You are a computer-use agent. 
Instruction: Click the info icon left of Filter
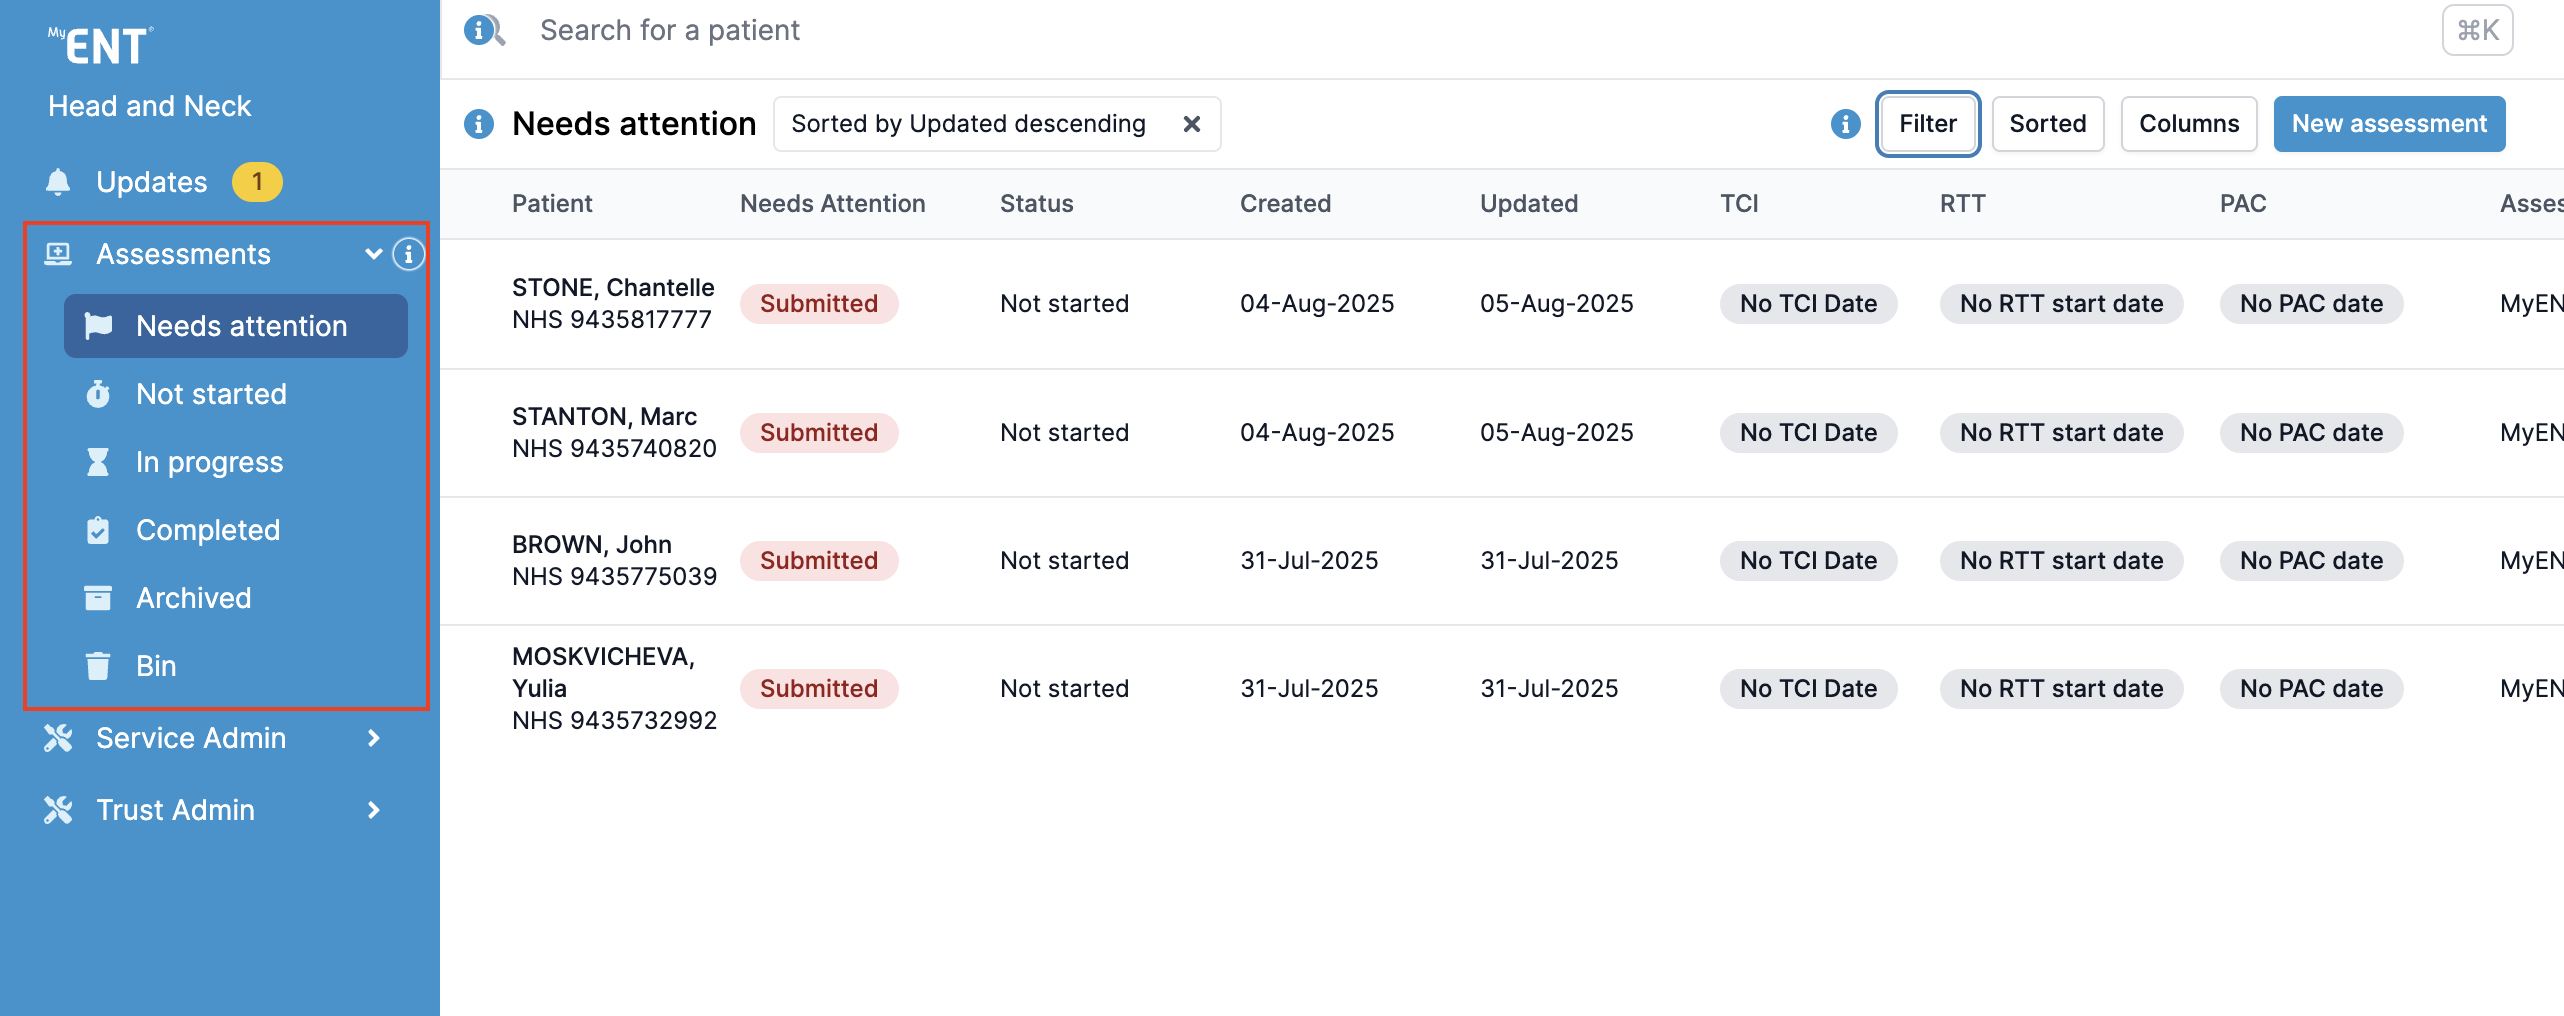[x=1845, y=124]
